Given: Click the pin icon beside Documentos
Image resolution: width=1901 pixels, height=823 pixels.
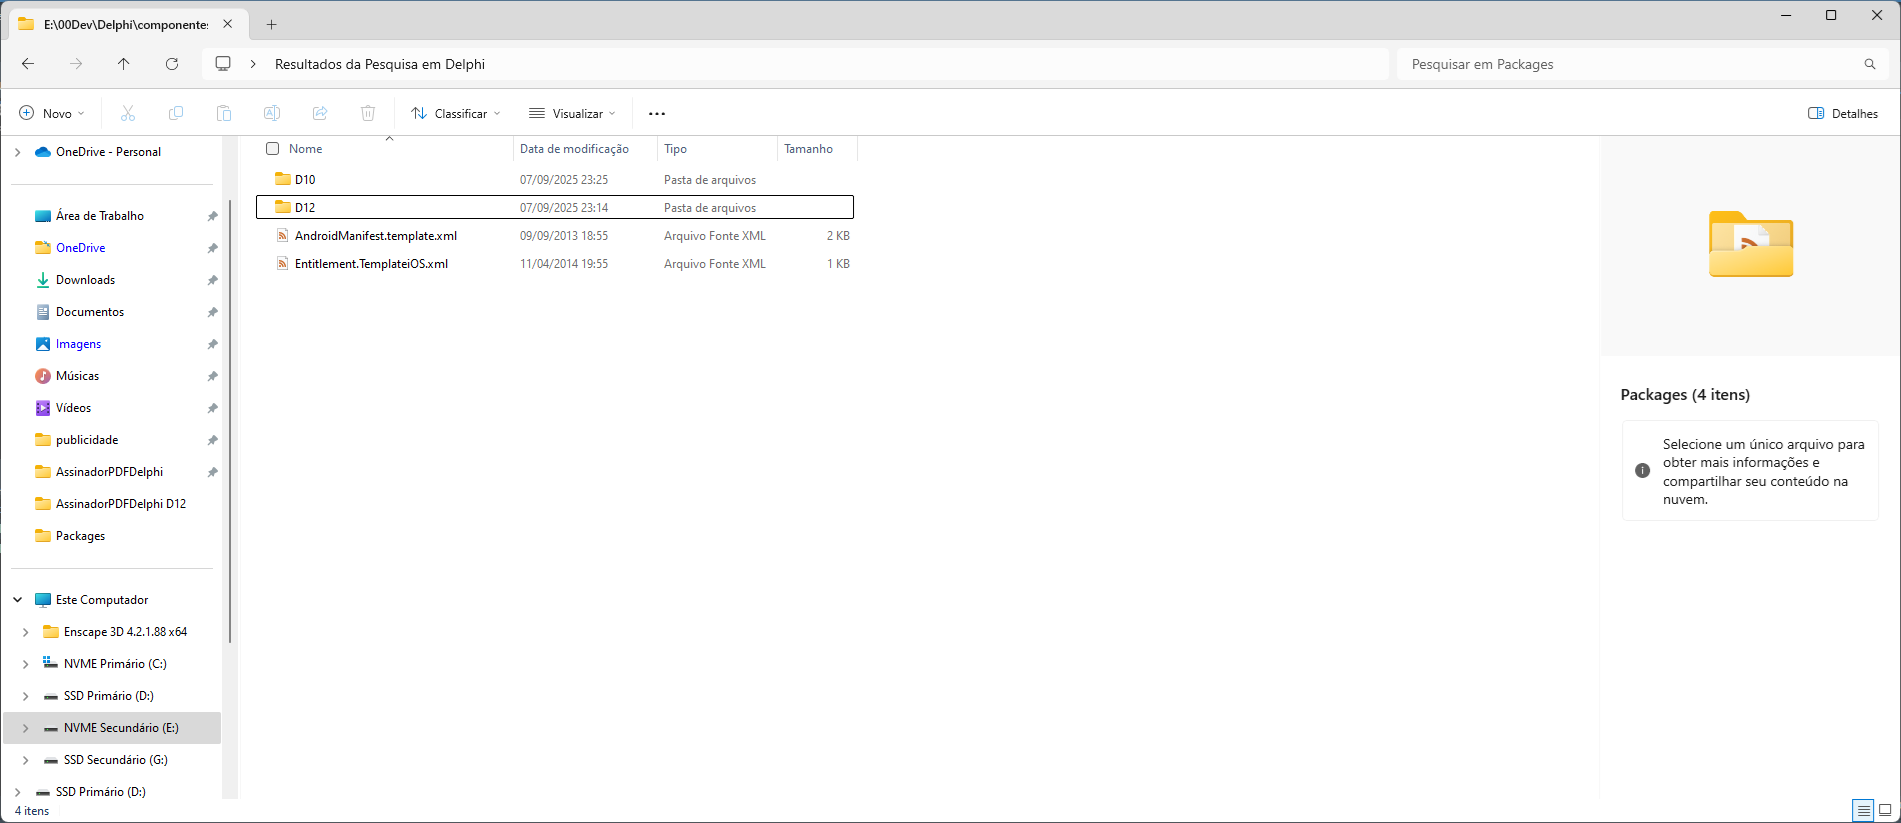Looking at the screenshot, I should click(x=212, y=312).
